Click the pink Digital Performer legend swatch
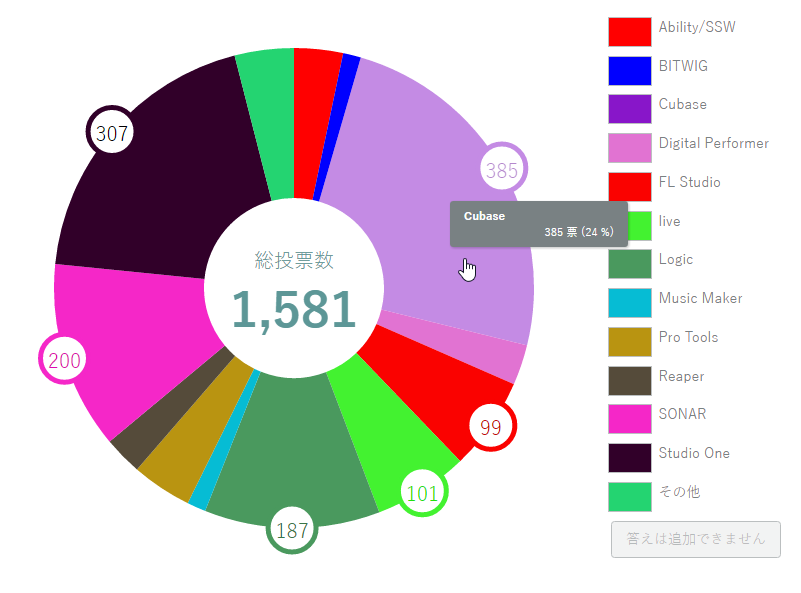The image size is (801, 593). [629, 148]
